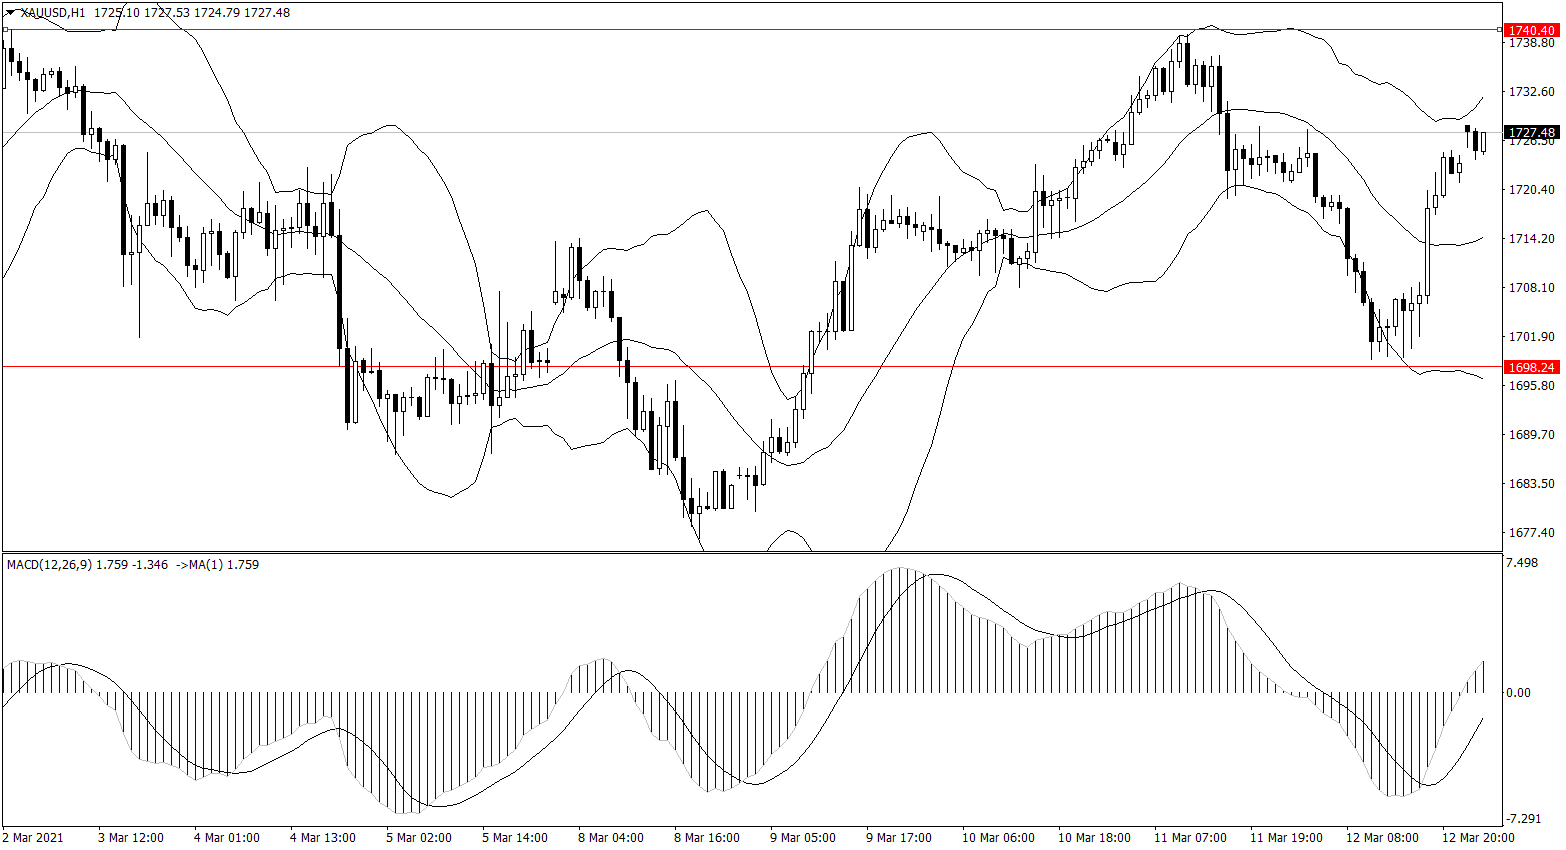Click the 9 Mar 05:00 time label

803,838
